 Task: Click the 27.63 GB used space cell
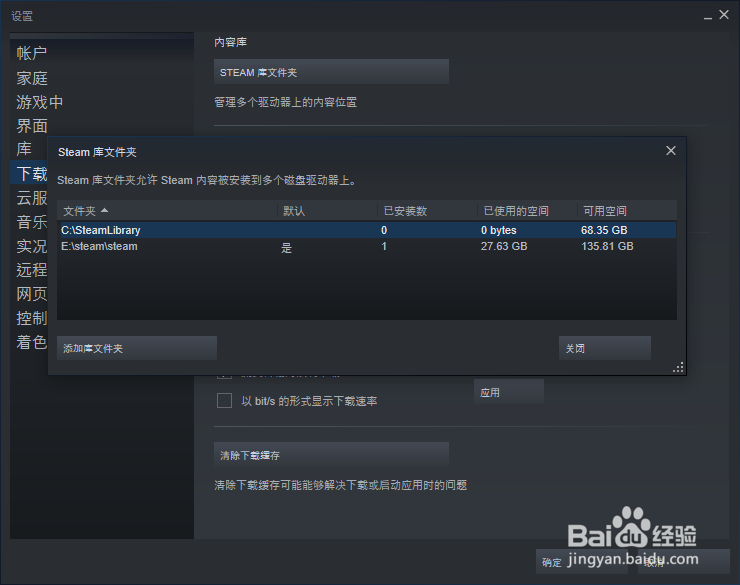click(x=504, y=246)
